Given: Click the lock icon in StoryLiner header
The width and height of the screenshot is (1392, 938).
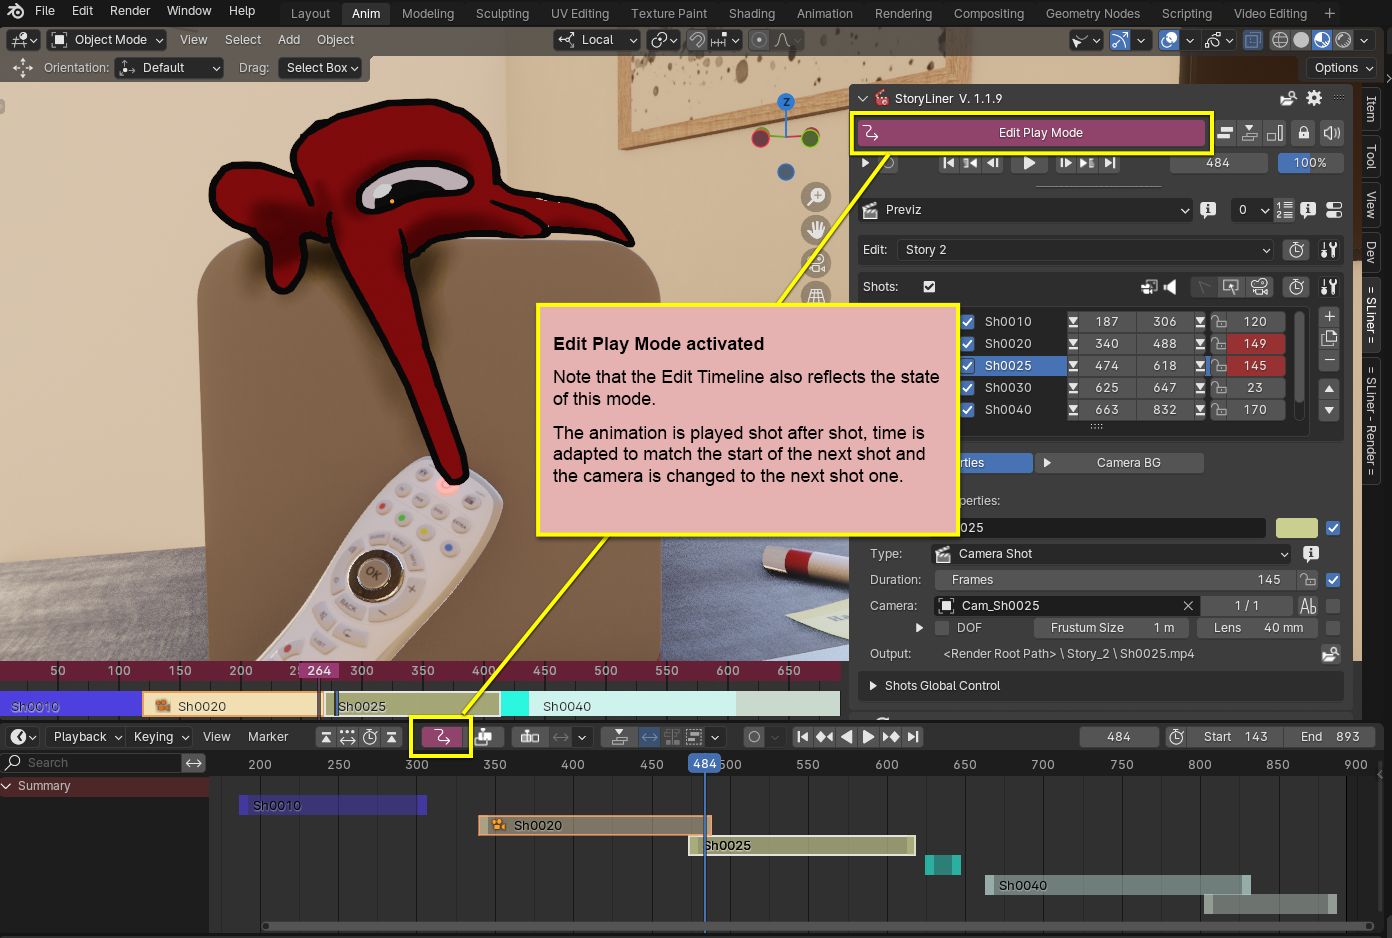Looking at the screenshot, I should click(x=1303, y=133).
